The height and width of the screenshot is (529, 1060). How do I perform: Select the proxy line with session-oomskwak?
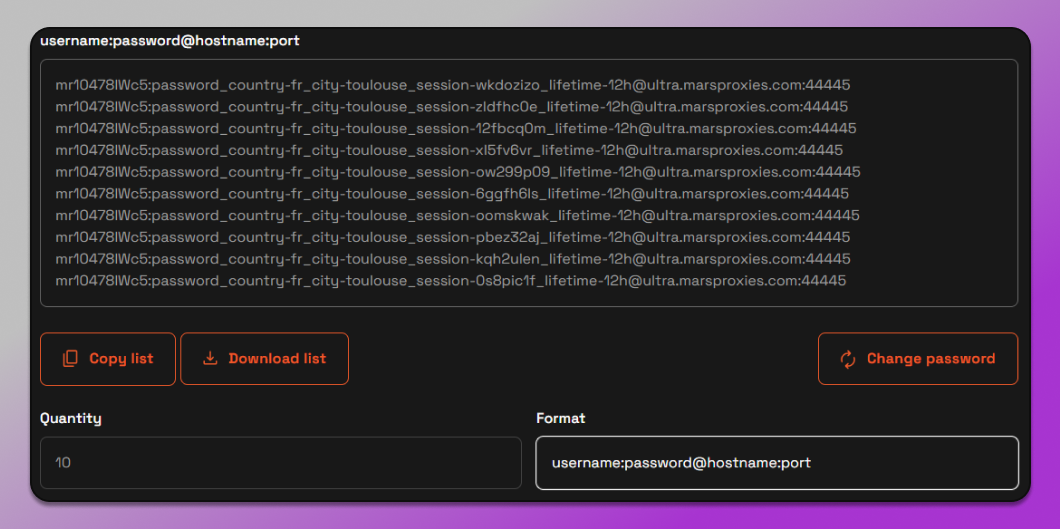click(458, 216)
